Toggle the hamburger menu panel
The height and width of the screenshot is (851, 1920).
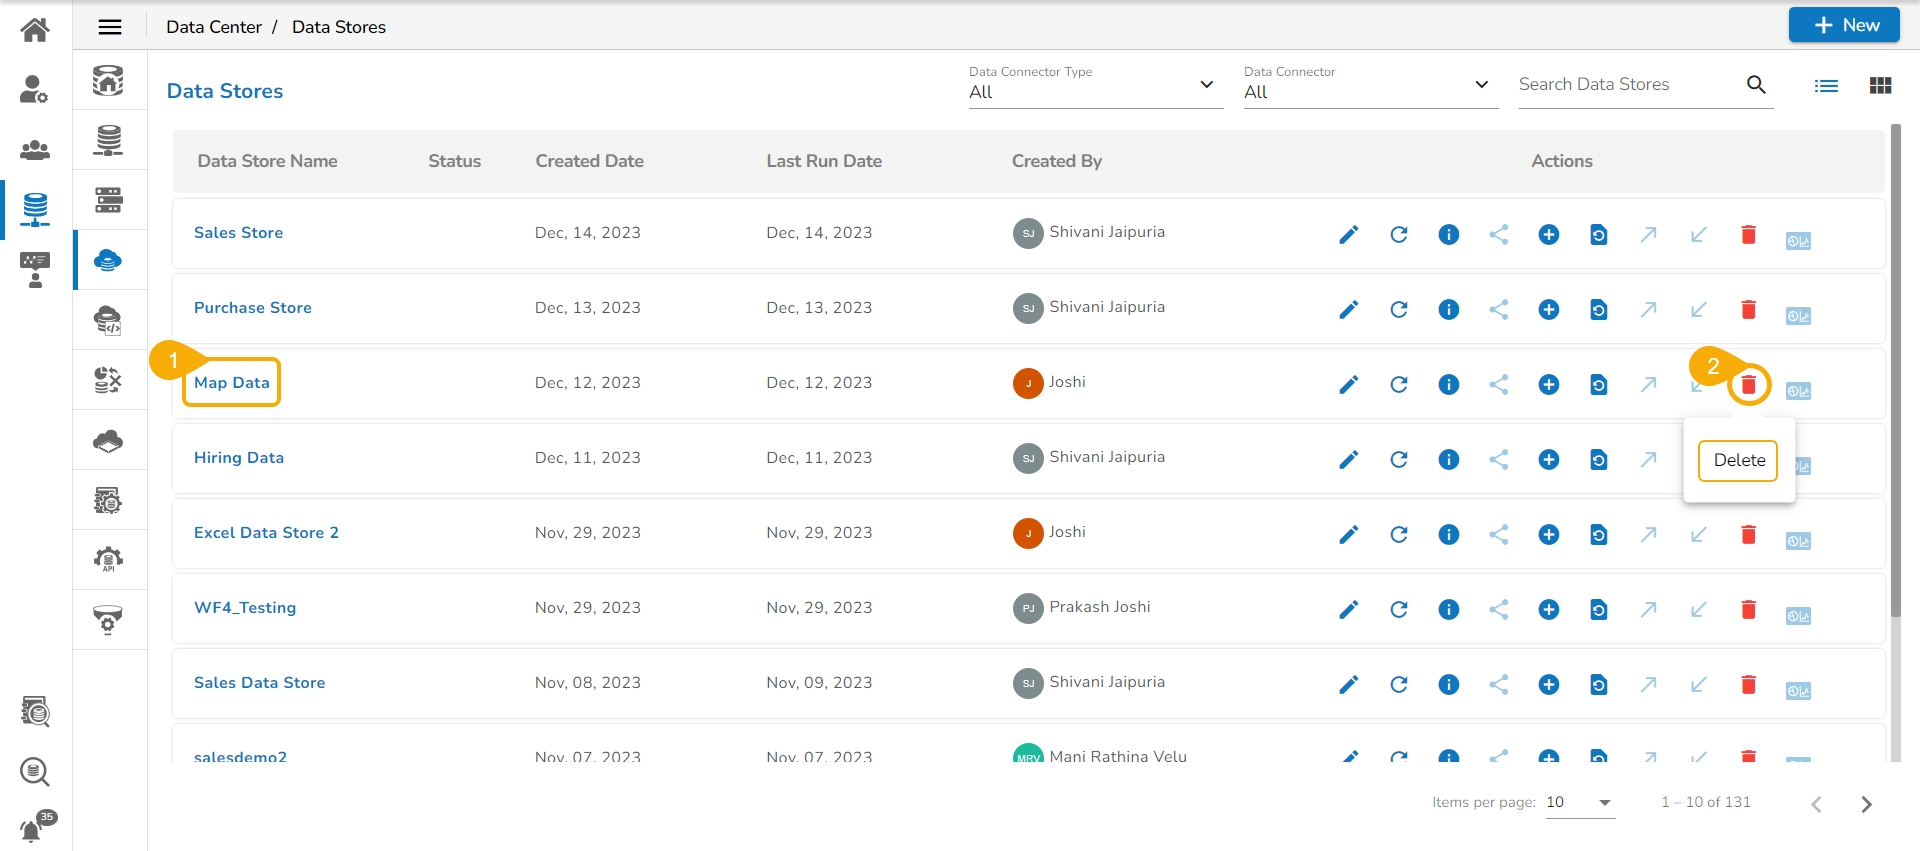110,27
